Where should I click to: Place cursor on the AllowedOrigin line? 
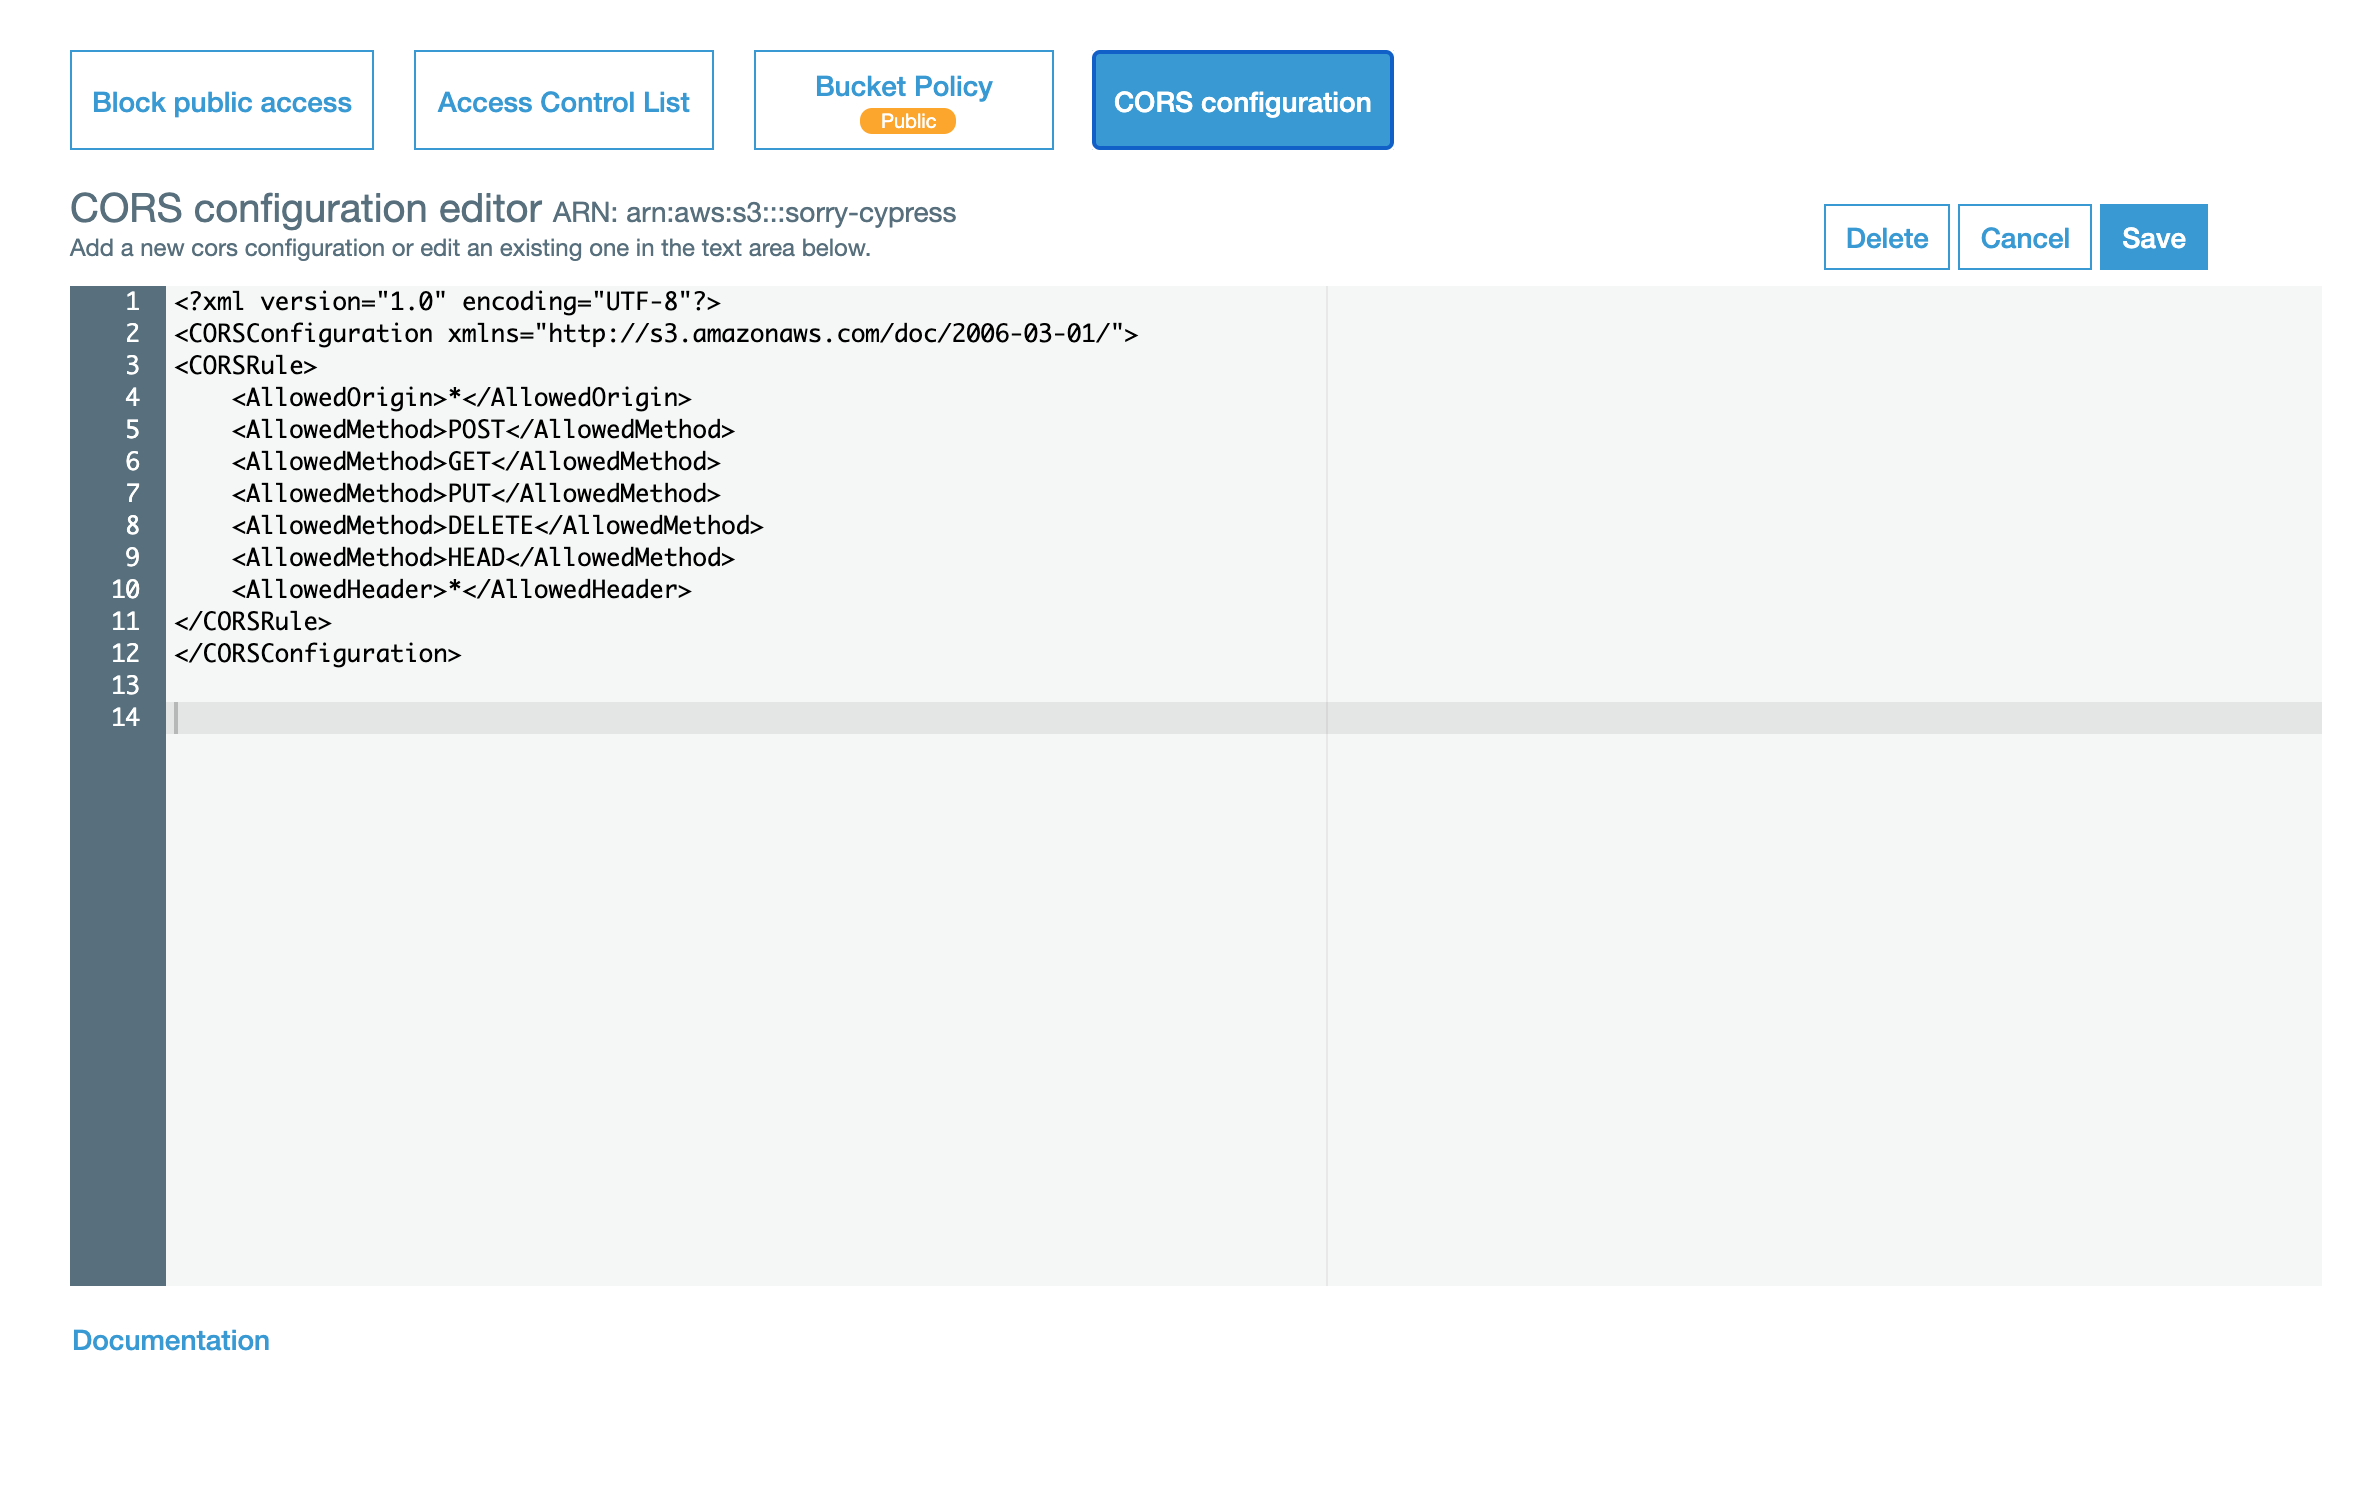pos(460,397)
